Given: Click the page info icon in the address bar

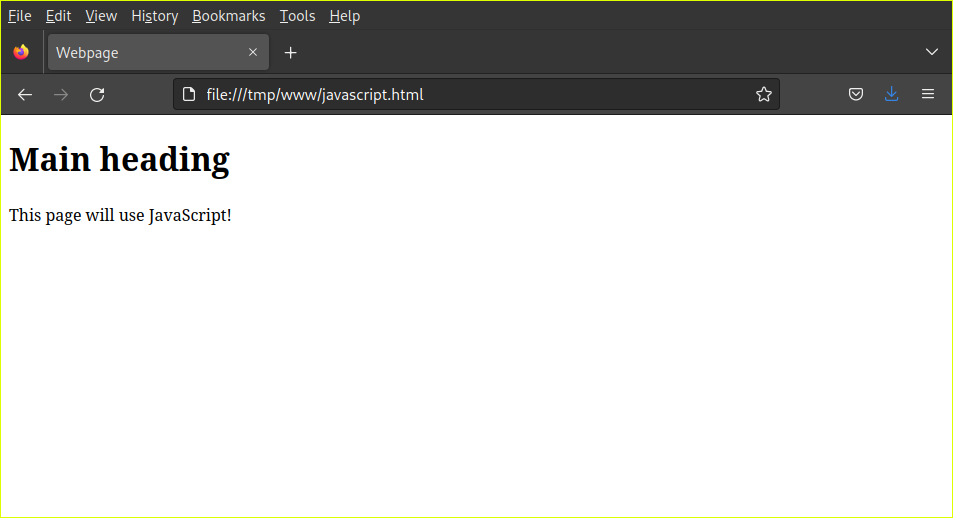Looking at the screenshot, I should [189, 94].
